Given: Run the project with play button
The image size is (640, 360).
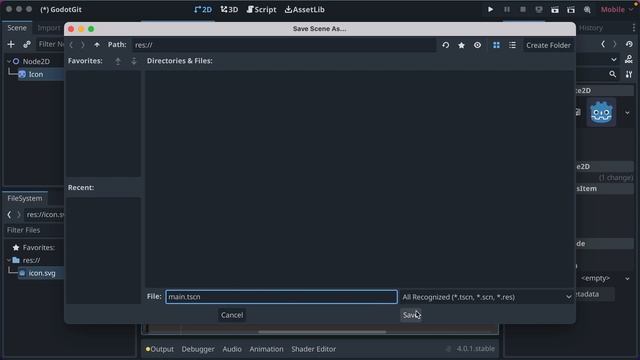Looking at the screenshot, I should (x=490, y=9).
